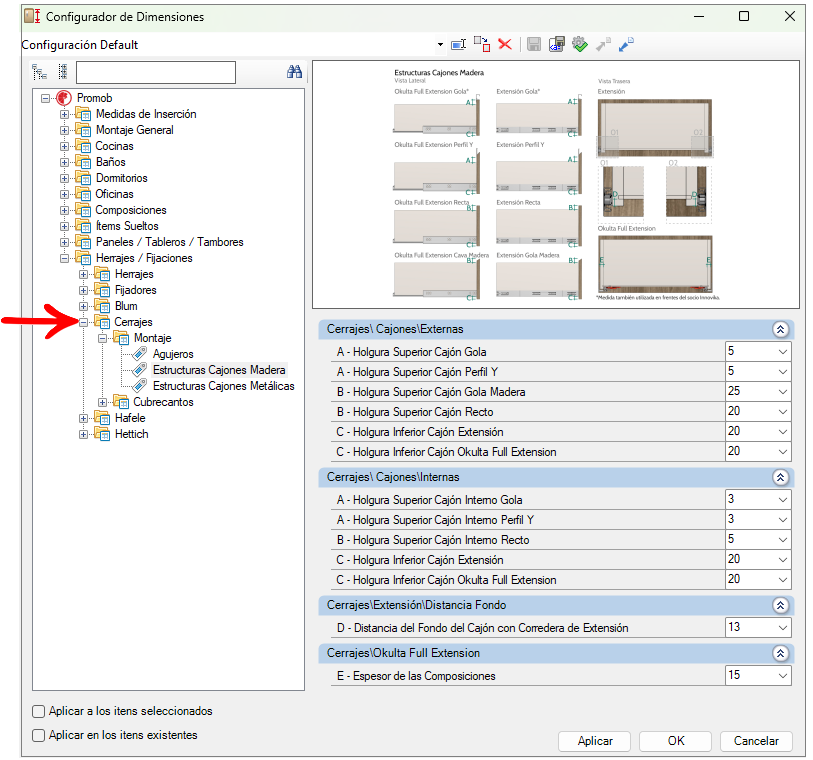Click the rename configuration icon
Viewport: 813px width, 760px height.
pyautogui.click(x=458, y=45)
